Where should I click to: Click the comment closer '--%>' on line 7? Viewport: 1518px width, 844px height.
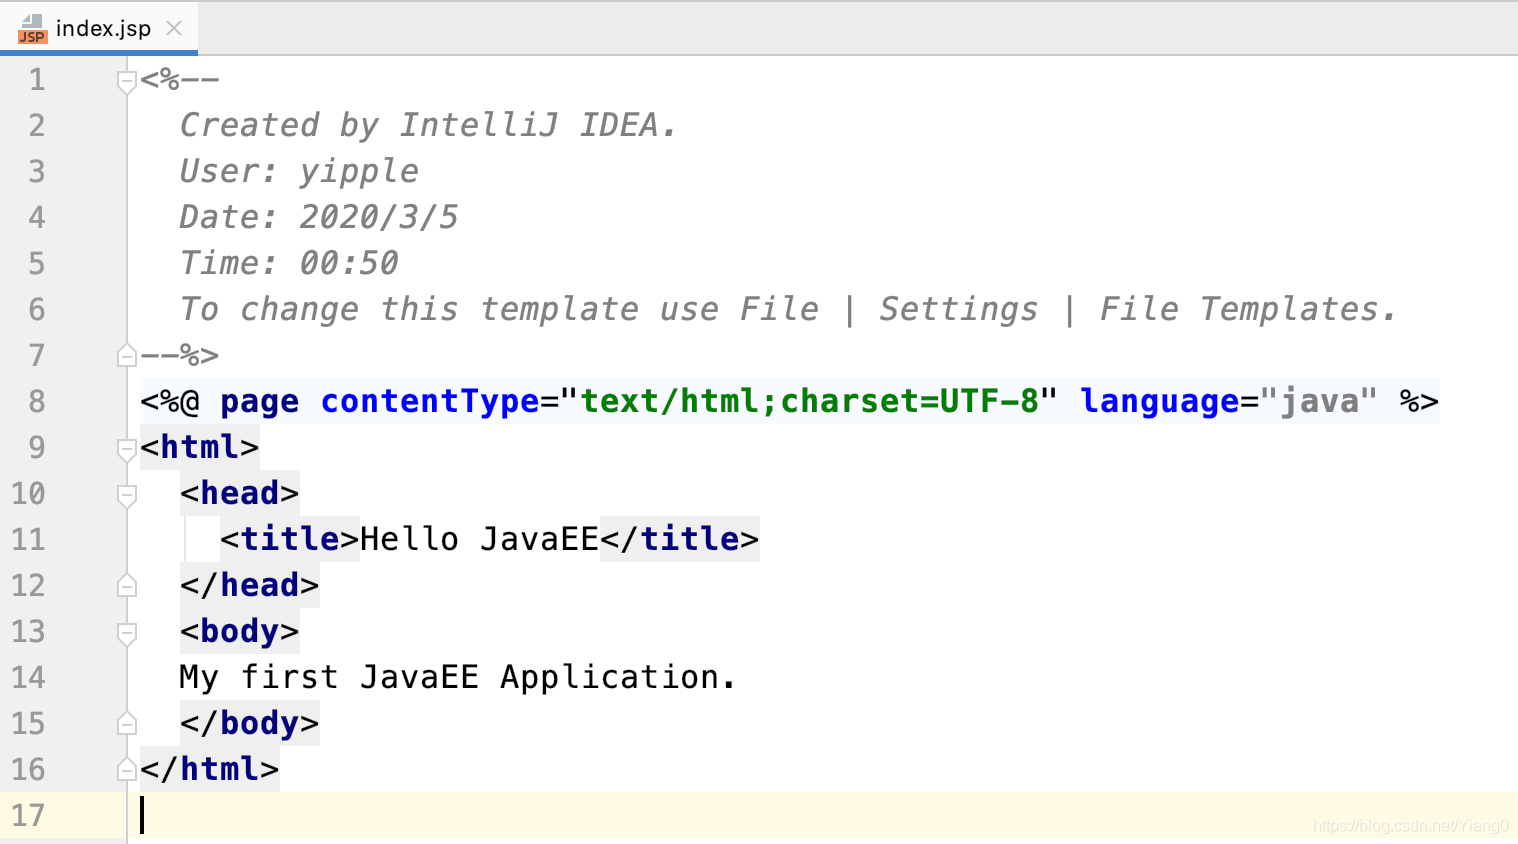(x=180, y=355)
